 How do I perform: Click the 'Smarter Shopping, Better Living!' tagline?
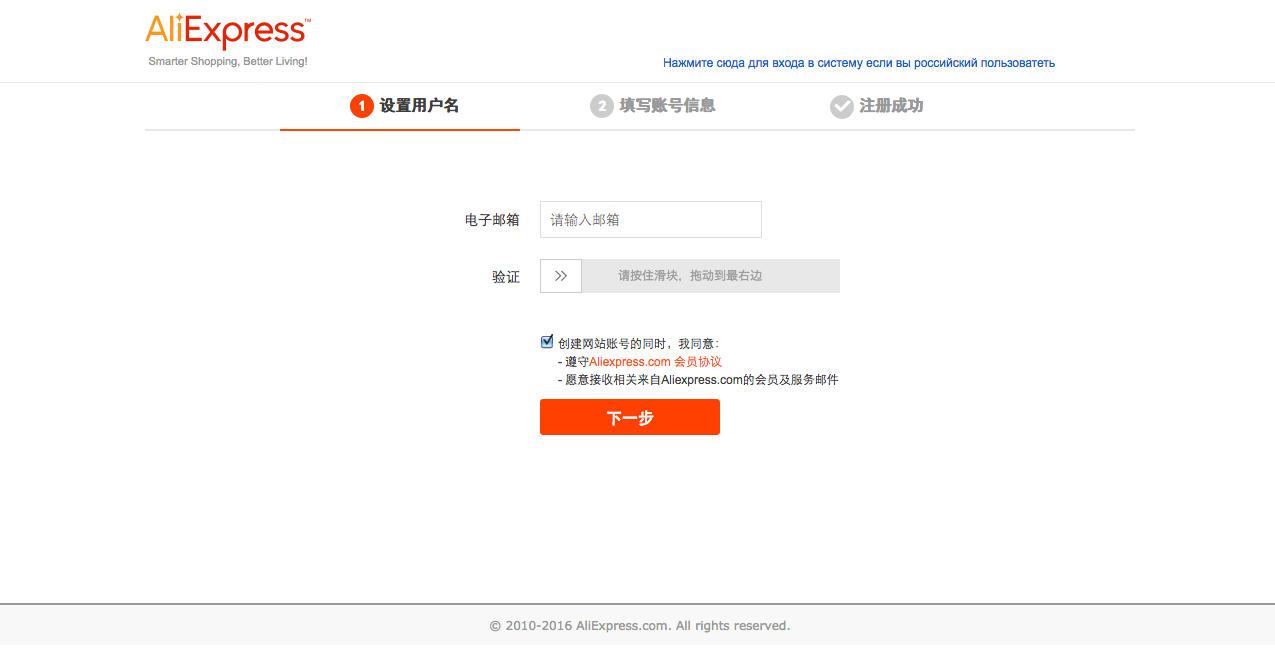(228, 62)
